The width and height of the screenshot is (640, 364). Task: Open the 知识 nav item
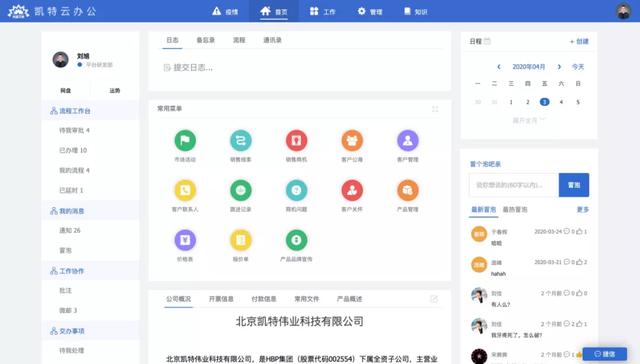click(416, 11)
